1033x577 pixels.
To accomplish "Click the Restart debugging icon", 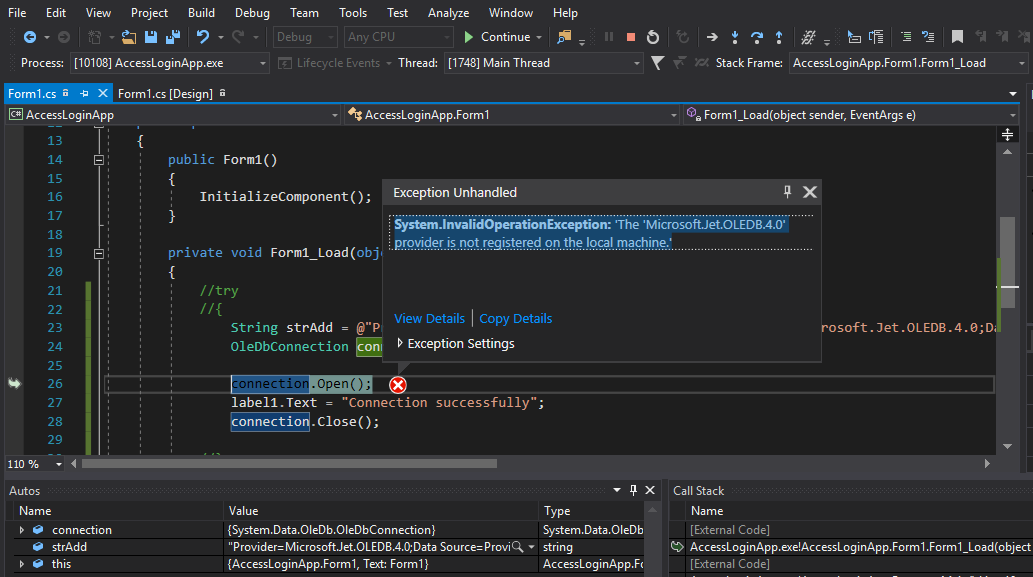I will (x=653, y=37).
